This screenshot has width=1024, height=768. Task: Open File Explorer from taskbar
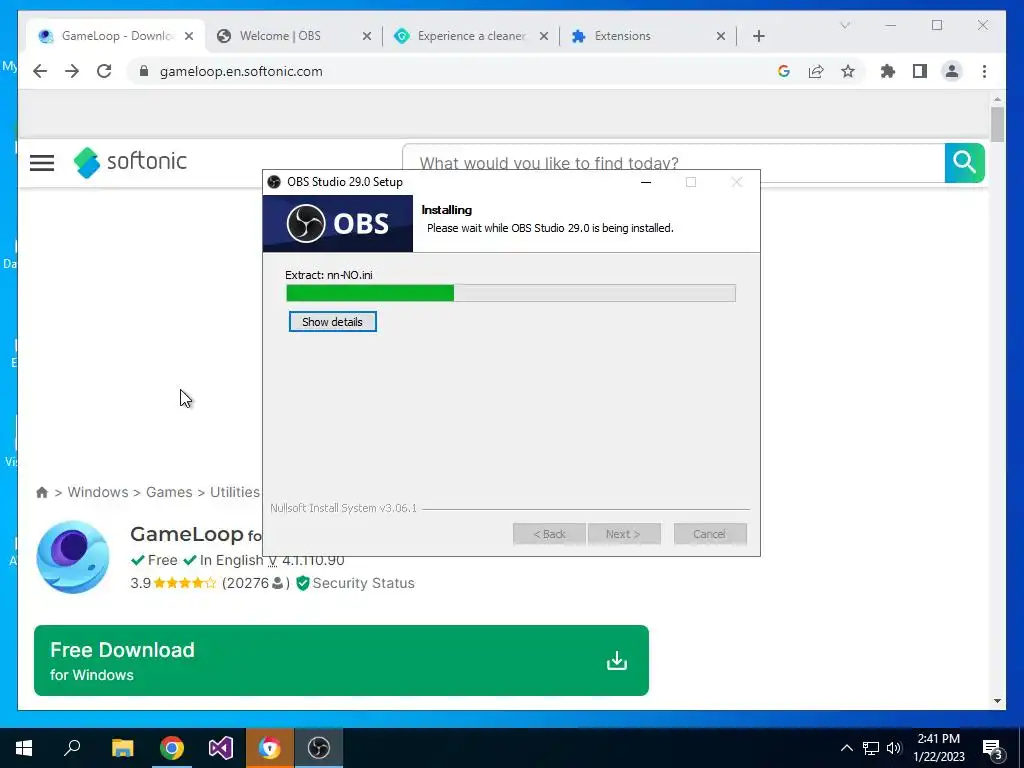click(x=122, y=748)
